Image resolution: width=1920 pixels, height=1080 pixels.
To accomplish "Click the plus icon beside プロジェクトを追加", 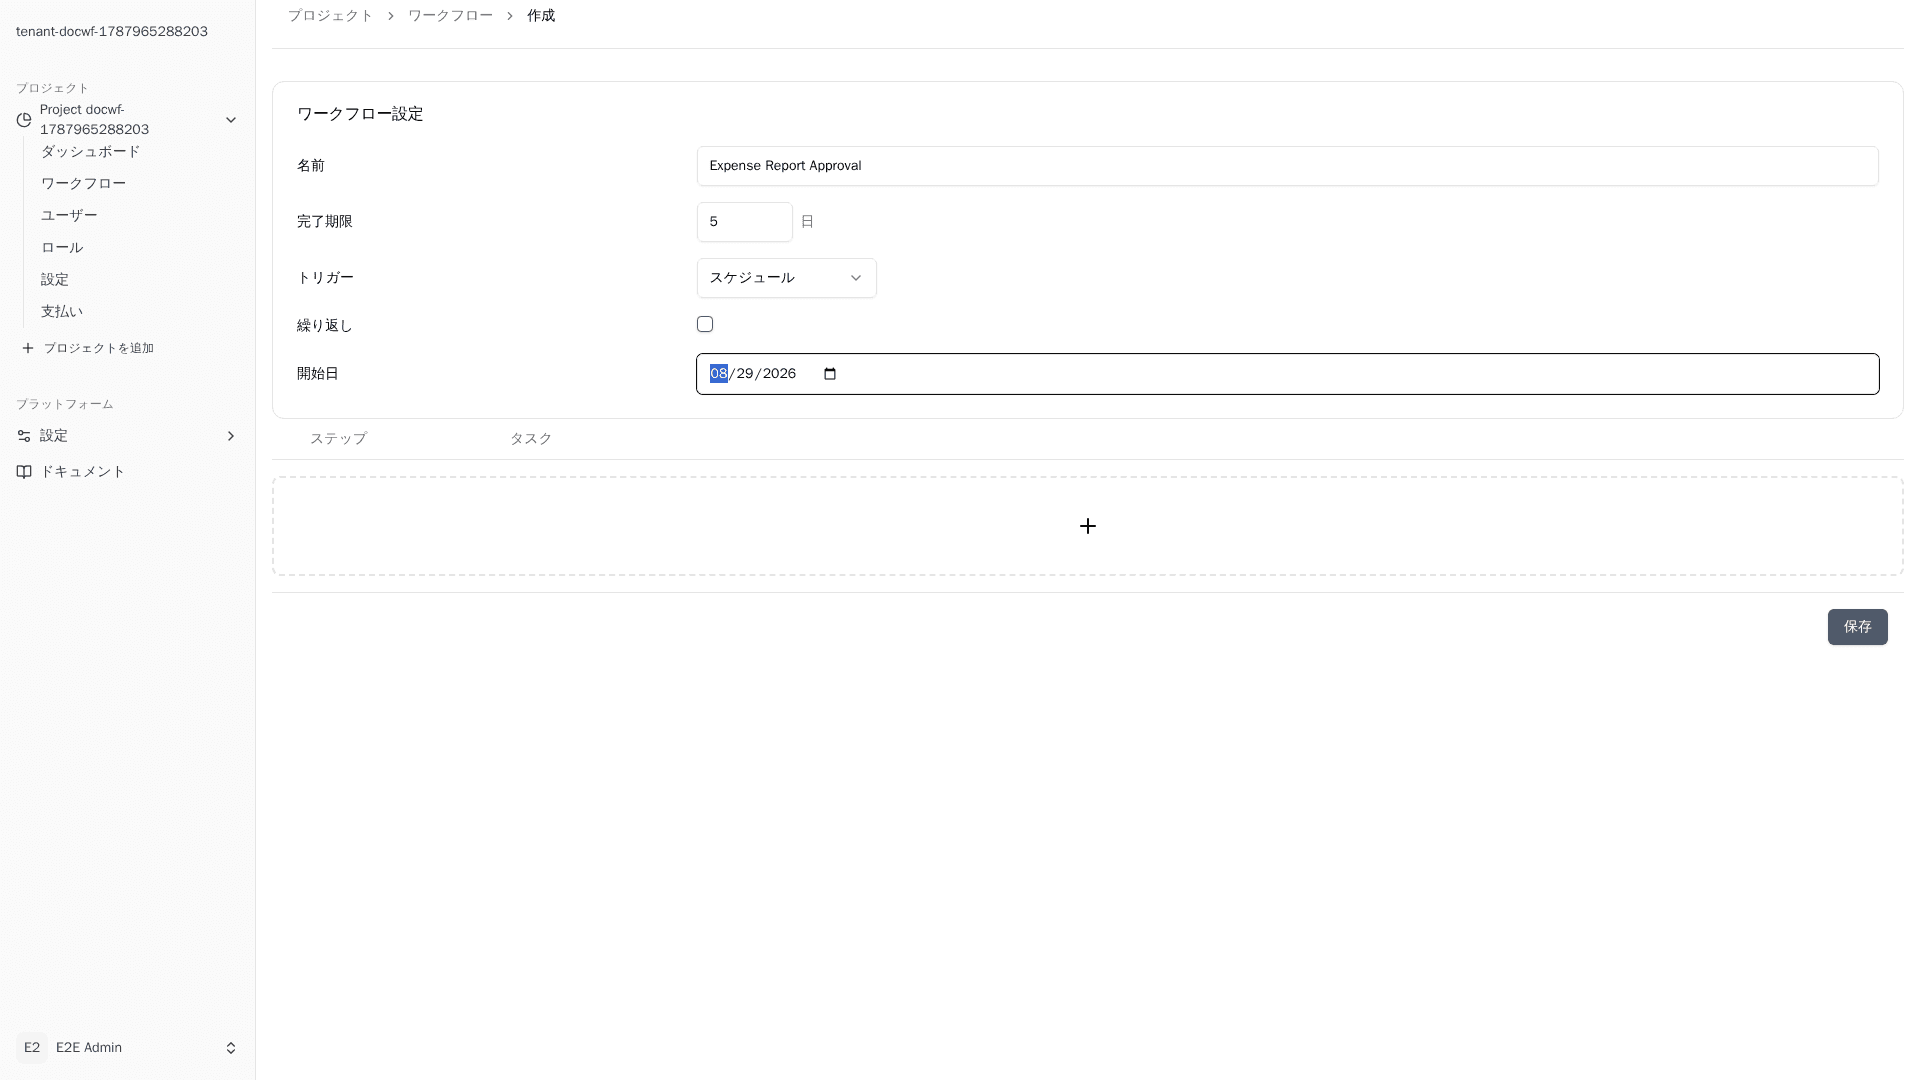I will (x=28, y=348).
